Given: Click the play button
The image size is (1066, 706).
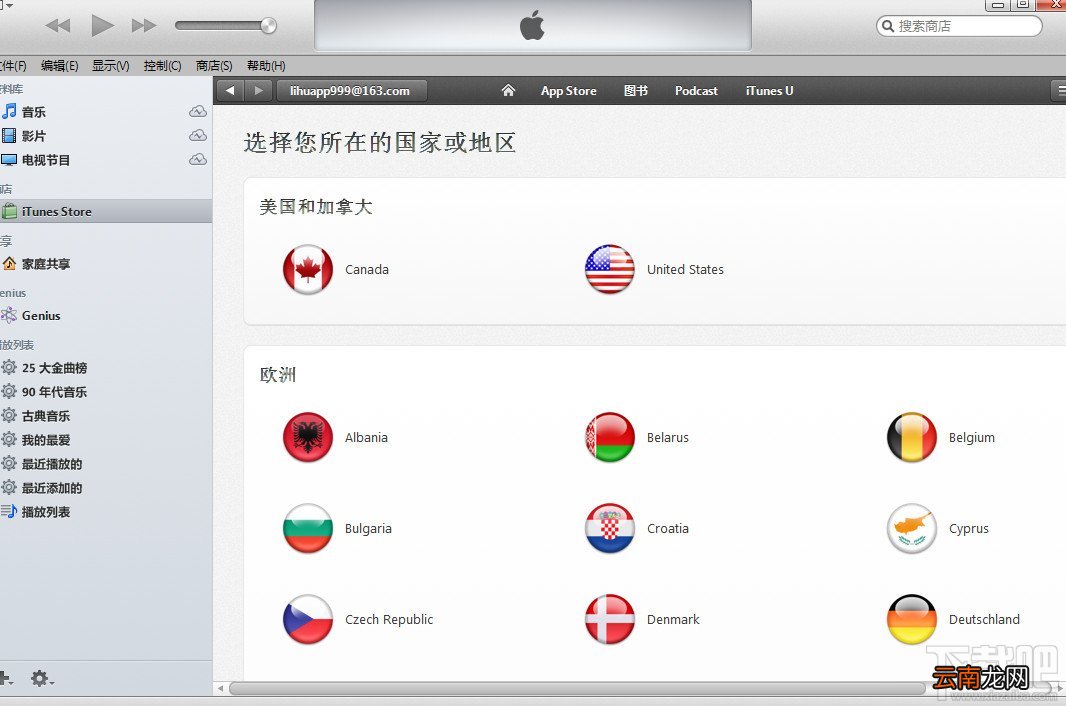Looking at the screenshot, I should pos(102,26).
